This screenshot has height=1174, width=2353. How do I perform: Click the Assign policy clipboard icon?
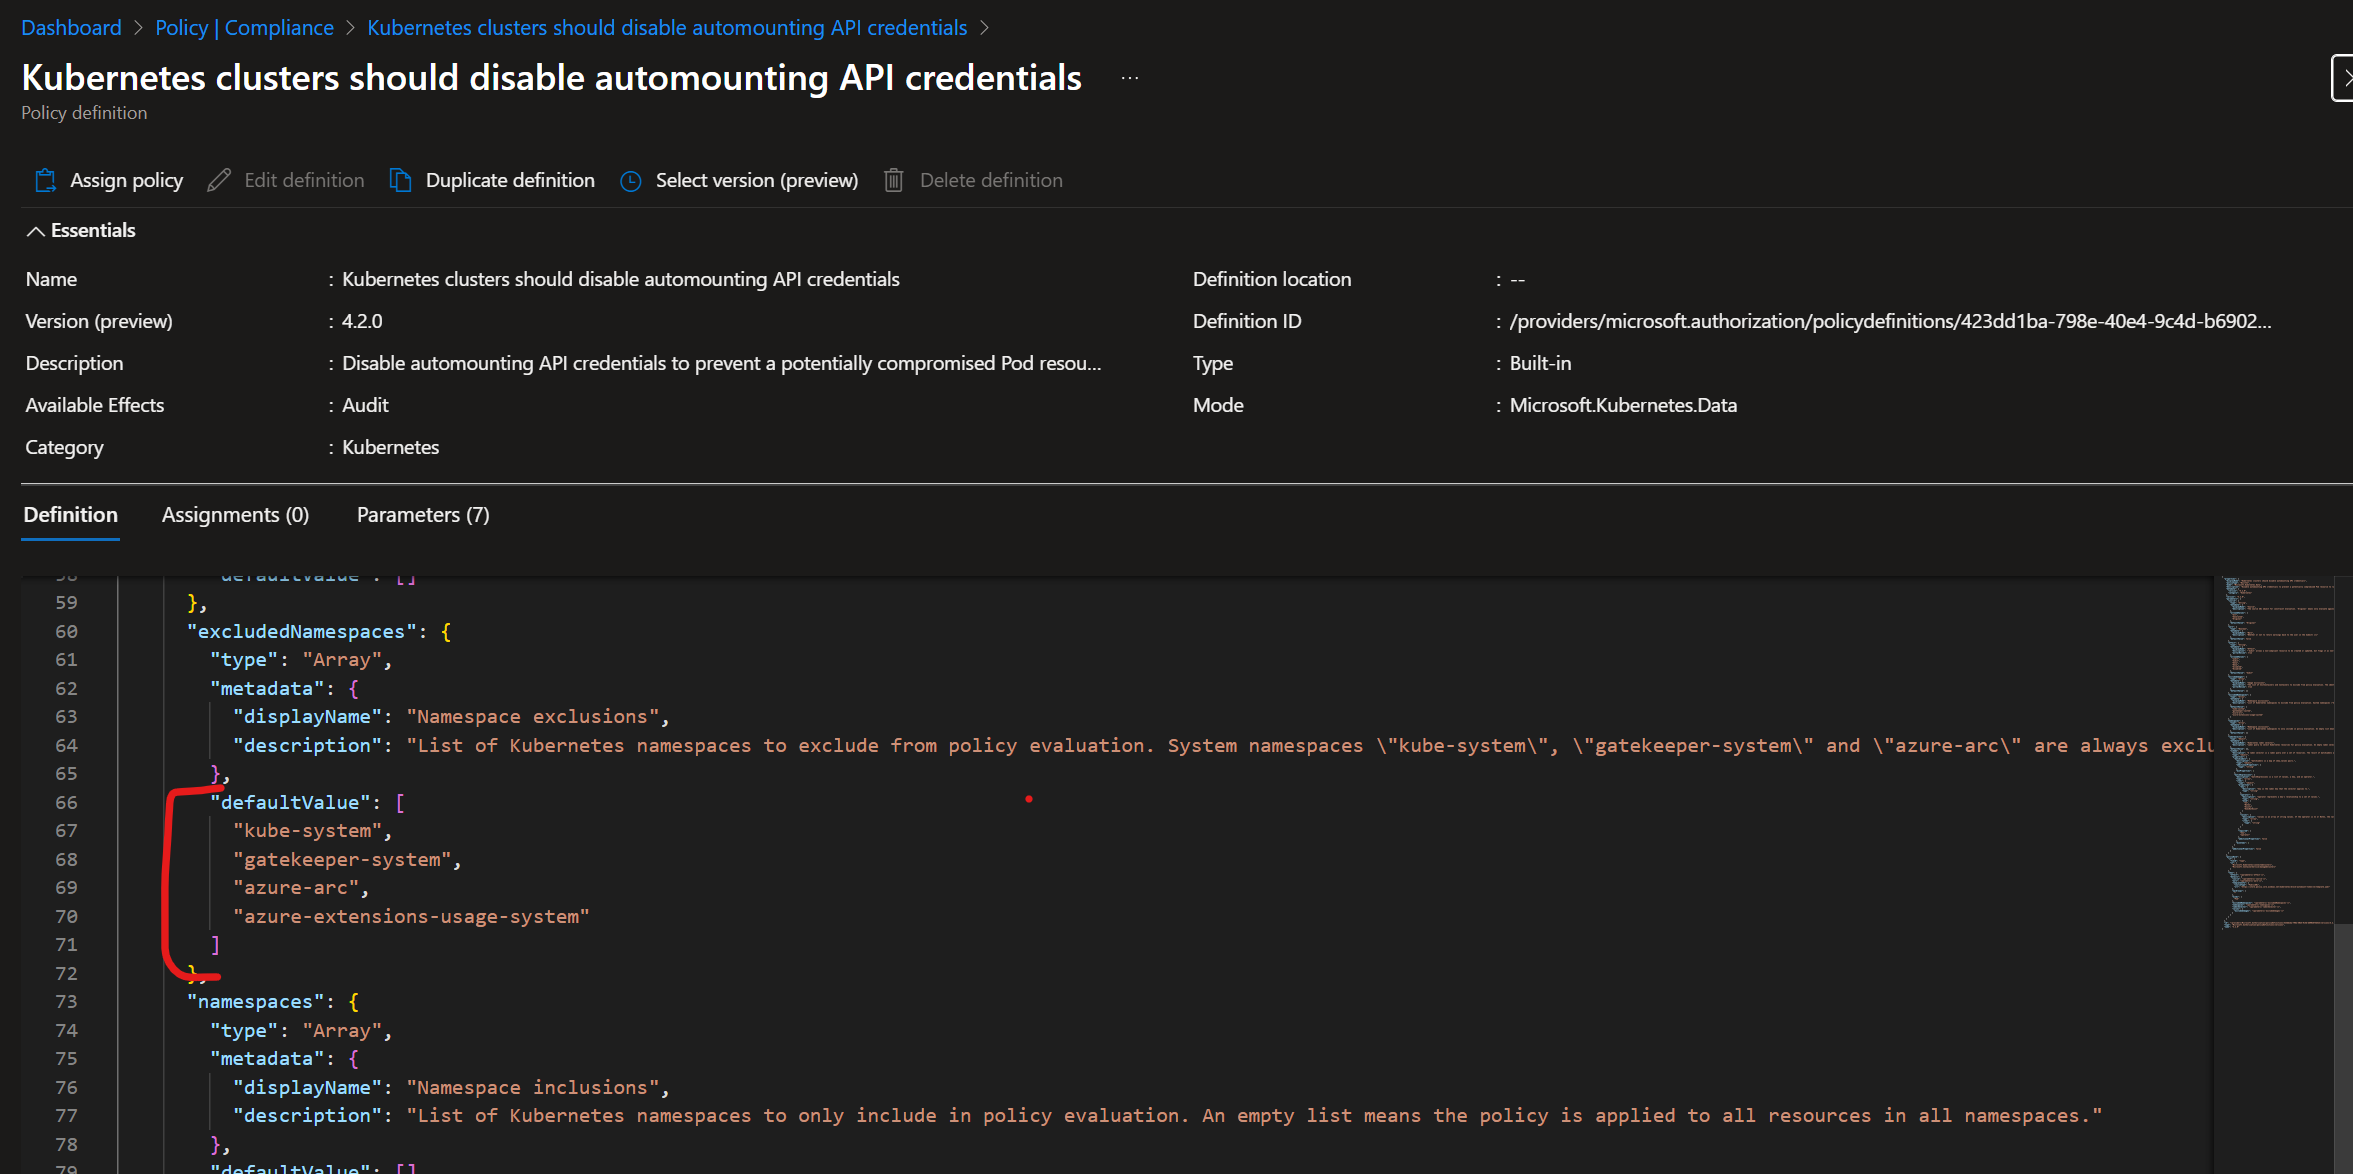[45, 180]
